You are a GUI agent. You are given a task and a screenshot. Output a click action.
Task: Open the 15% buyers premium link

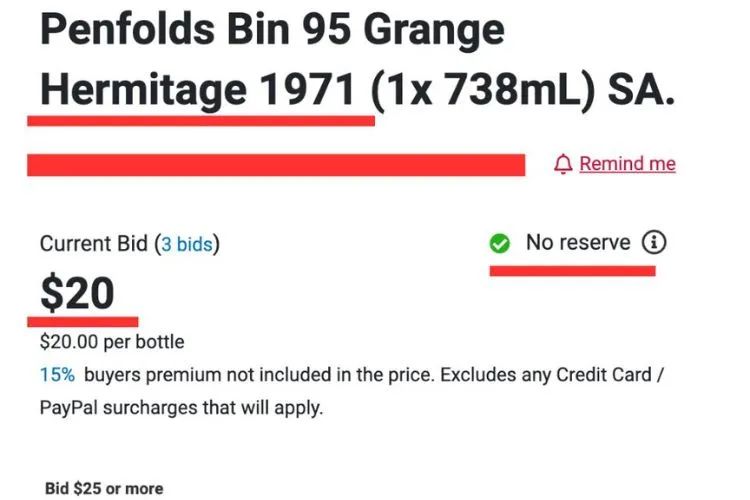click(57, 375)
